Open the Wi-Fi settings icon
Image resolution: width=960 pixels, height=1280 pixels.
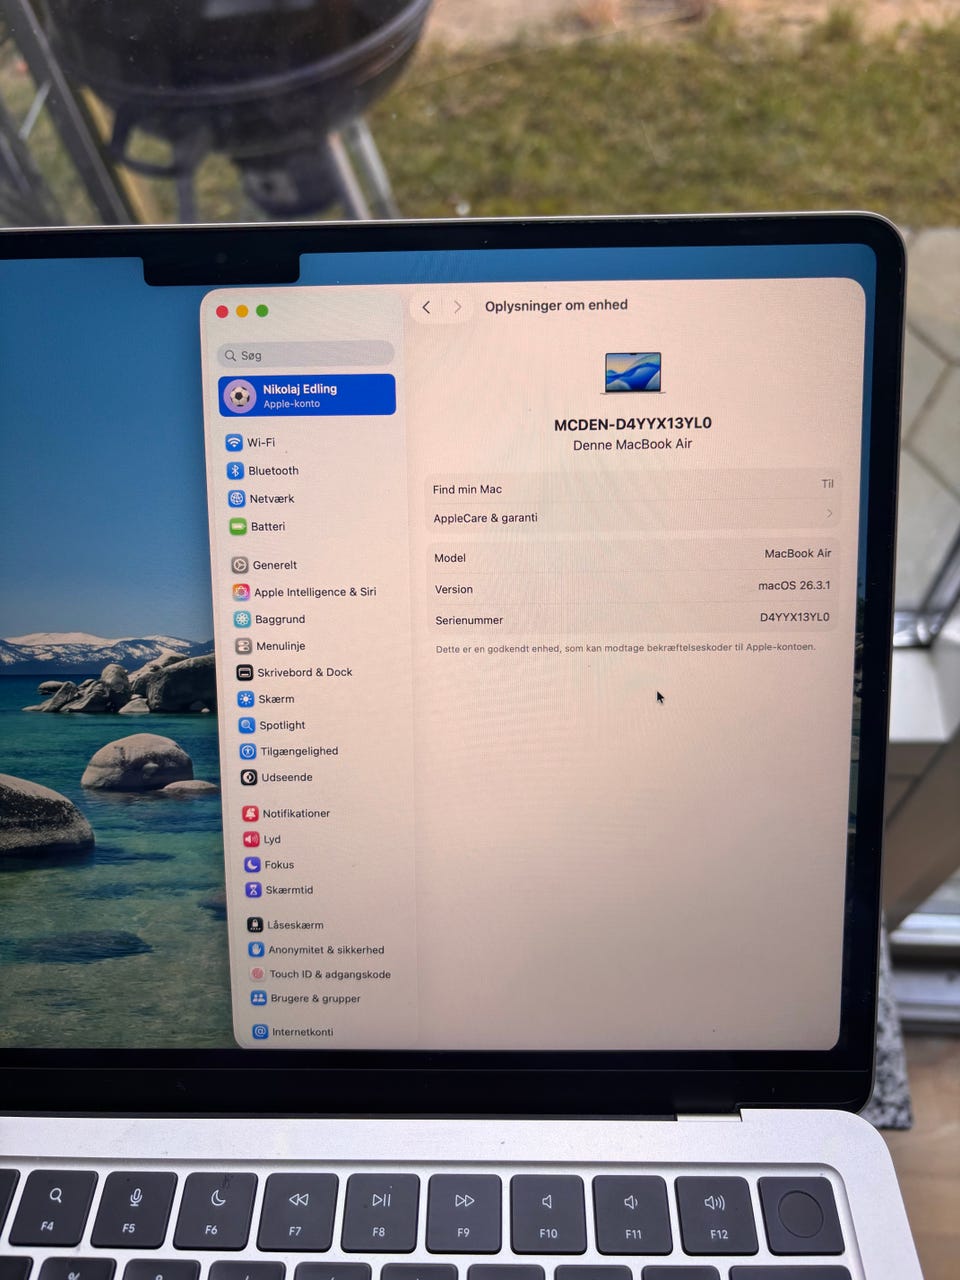[x=234, y=442]
